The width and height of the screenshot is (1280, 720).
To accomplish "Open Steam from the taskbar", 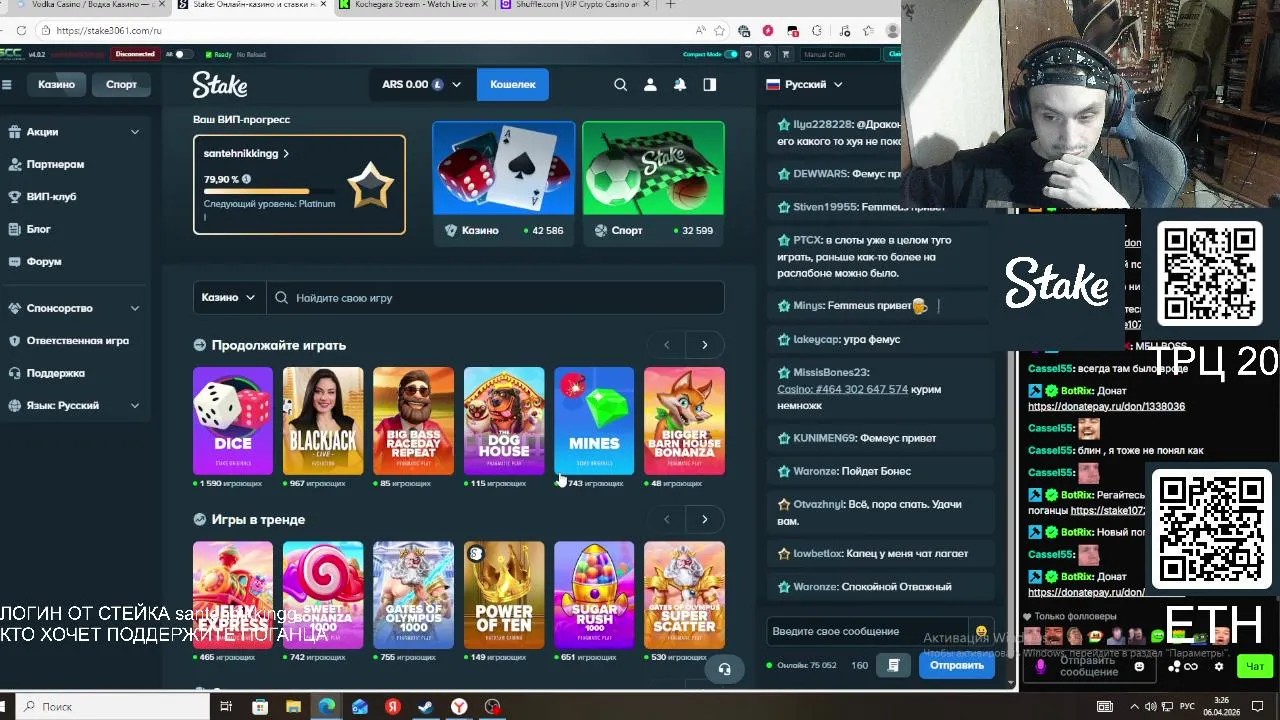I will pos(426,707).
